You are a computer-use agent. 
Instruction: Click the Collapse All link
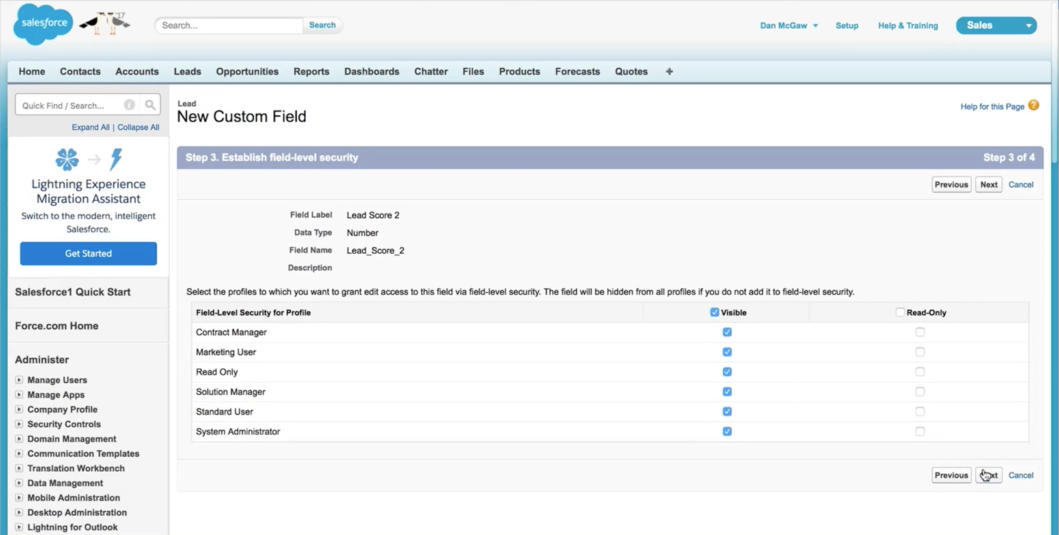[x=138, y=127]
